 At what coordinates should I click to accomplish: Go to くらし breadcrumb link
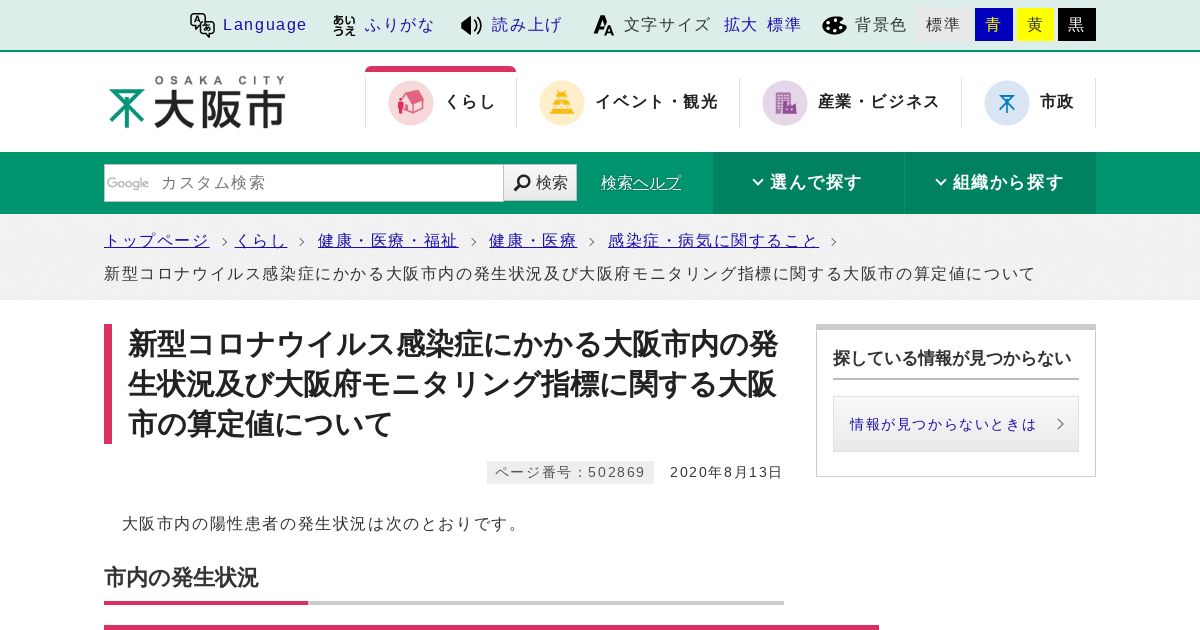click(x=261, y=241)
